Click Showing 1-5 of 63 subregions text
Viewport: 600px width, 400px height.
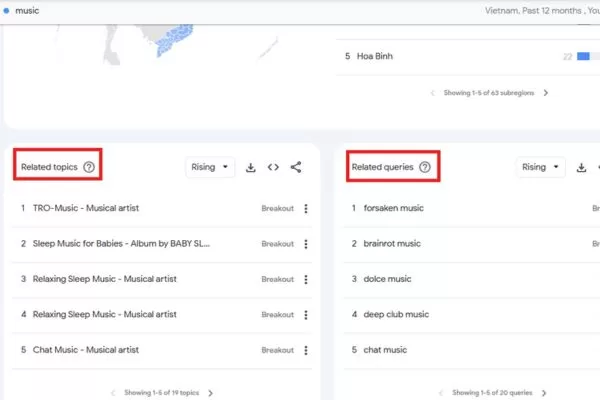(489, 93)
